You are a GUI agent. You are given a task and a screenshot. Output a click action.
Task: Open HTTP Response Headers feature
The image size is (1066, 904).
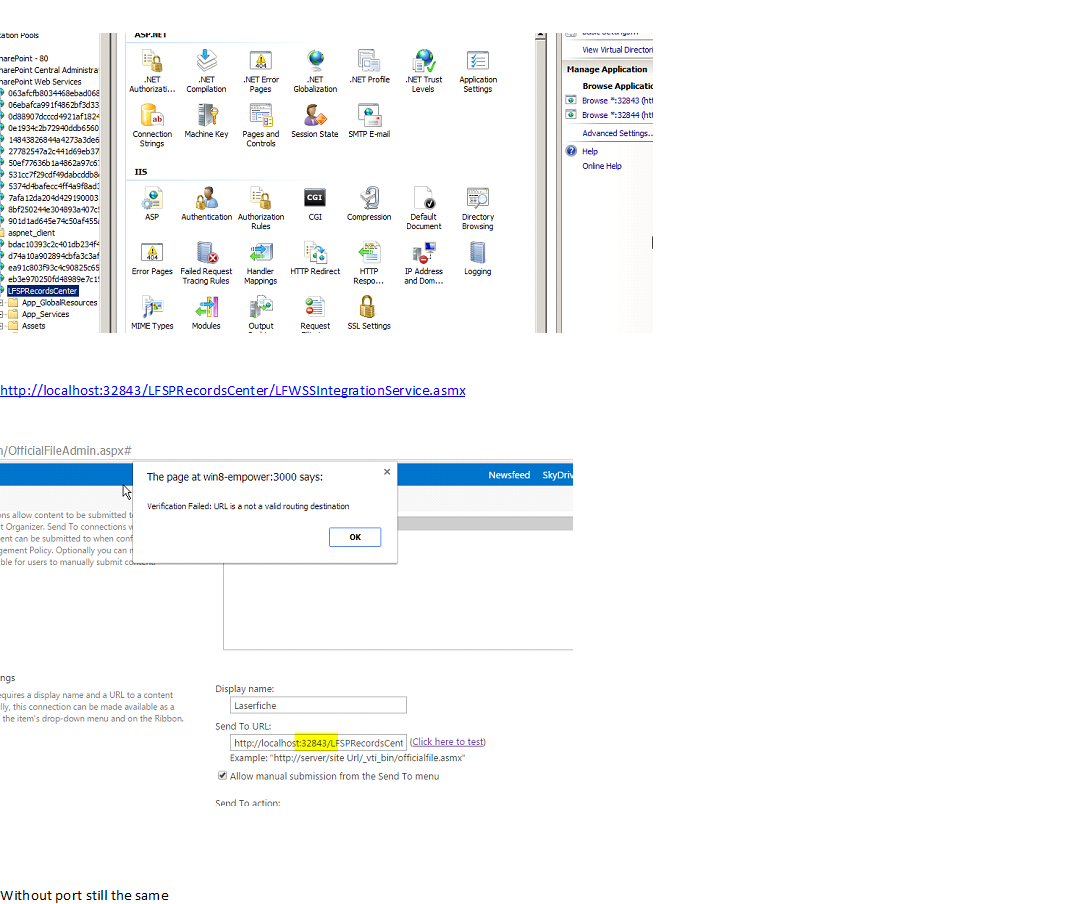point(369,263)
